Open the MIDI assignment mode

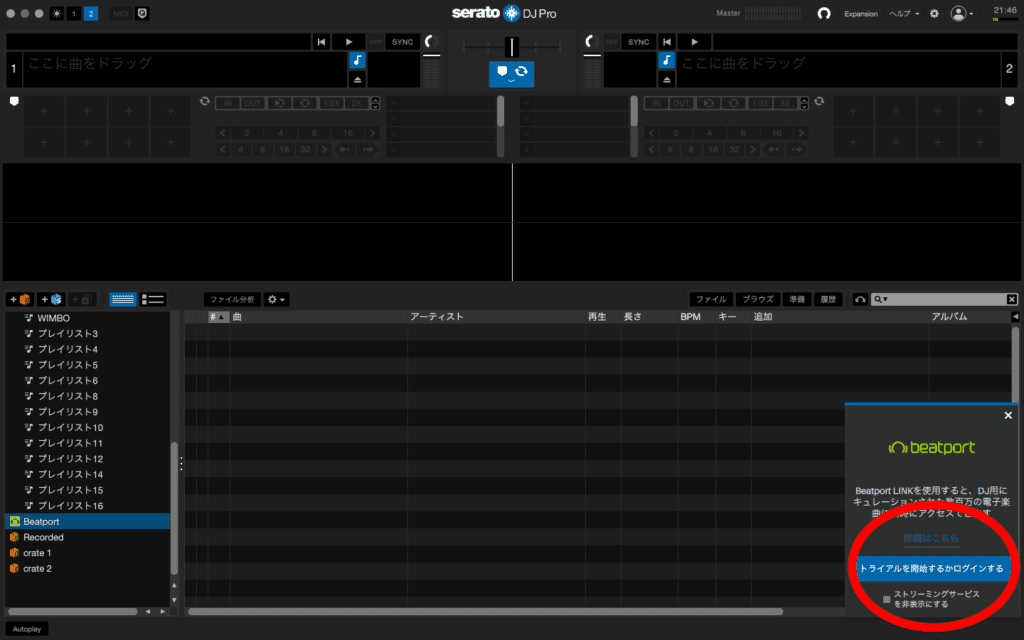pos(121,13)
